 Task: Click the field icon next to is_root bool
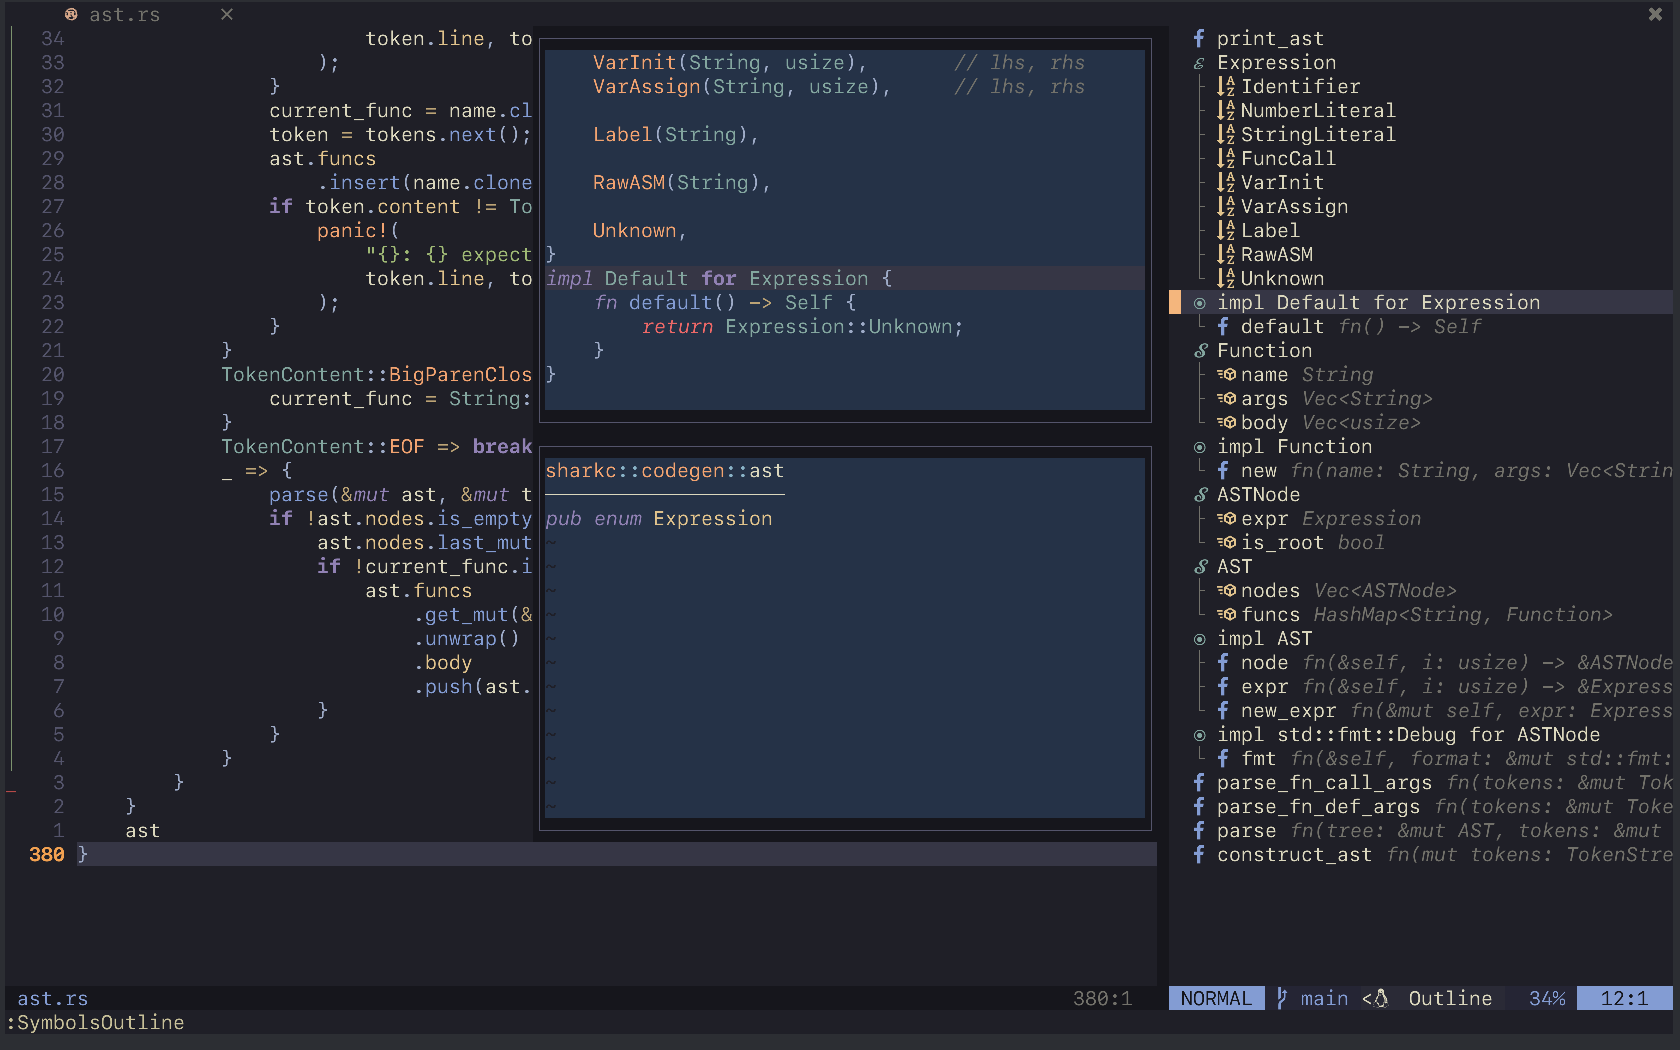[1227, 542]
